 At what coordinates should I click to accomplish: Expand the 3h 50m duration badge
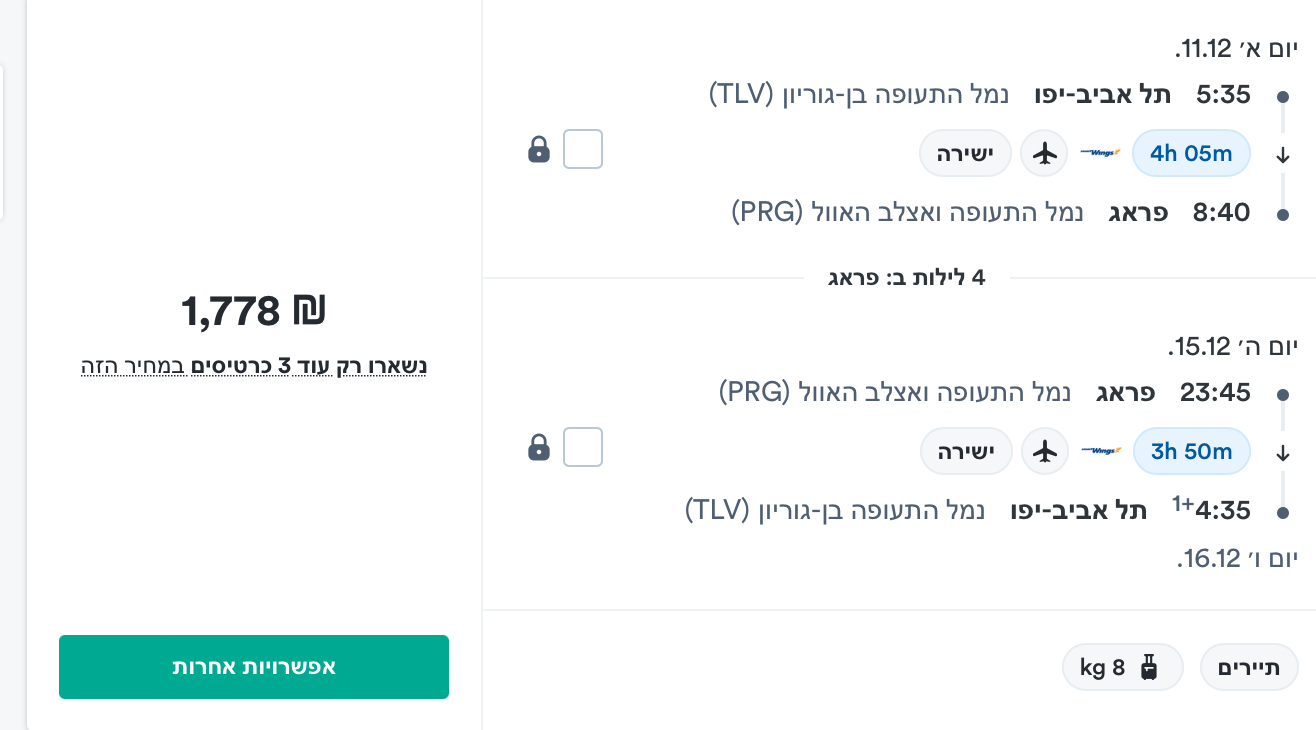point(1191,451)
